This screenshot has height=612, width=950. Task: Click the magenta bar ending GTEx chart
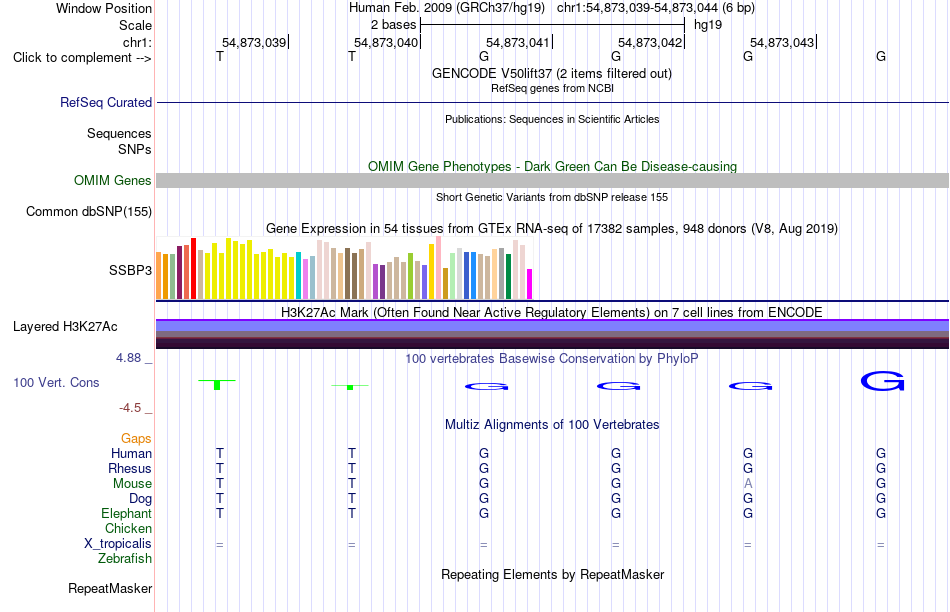coord(530,284)
